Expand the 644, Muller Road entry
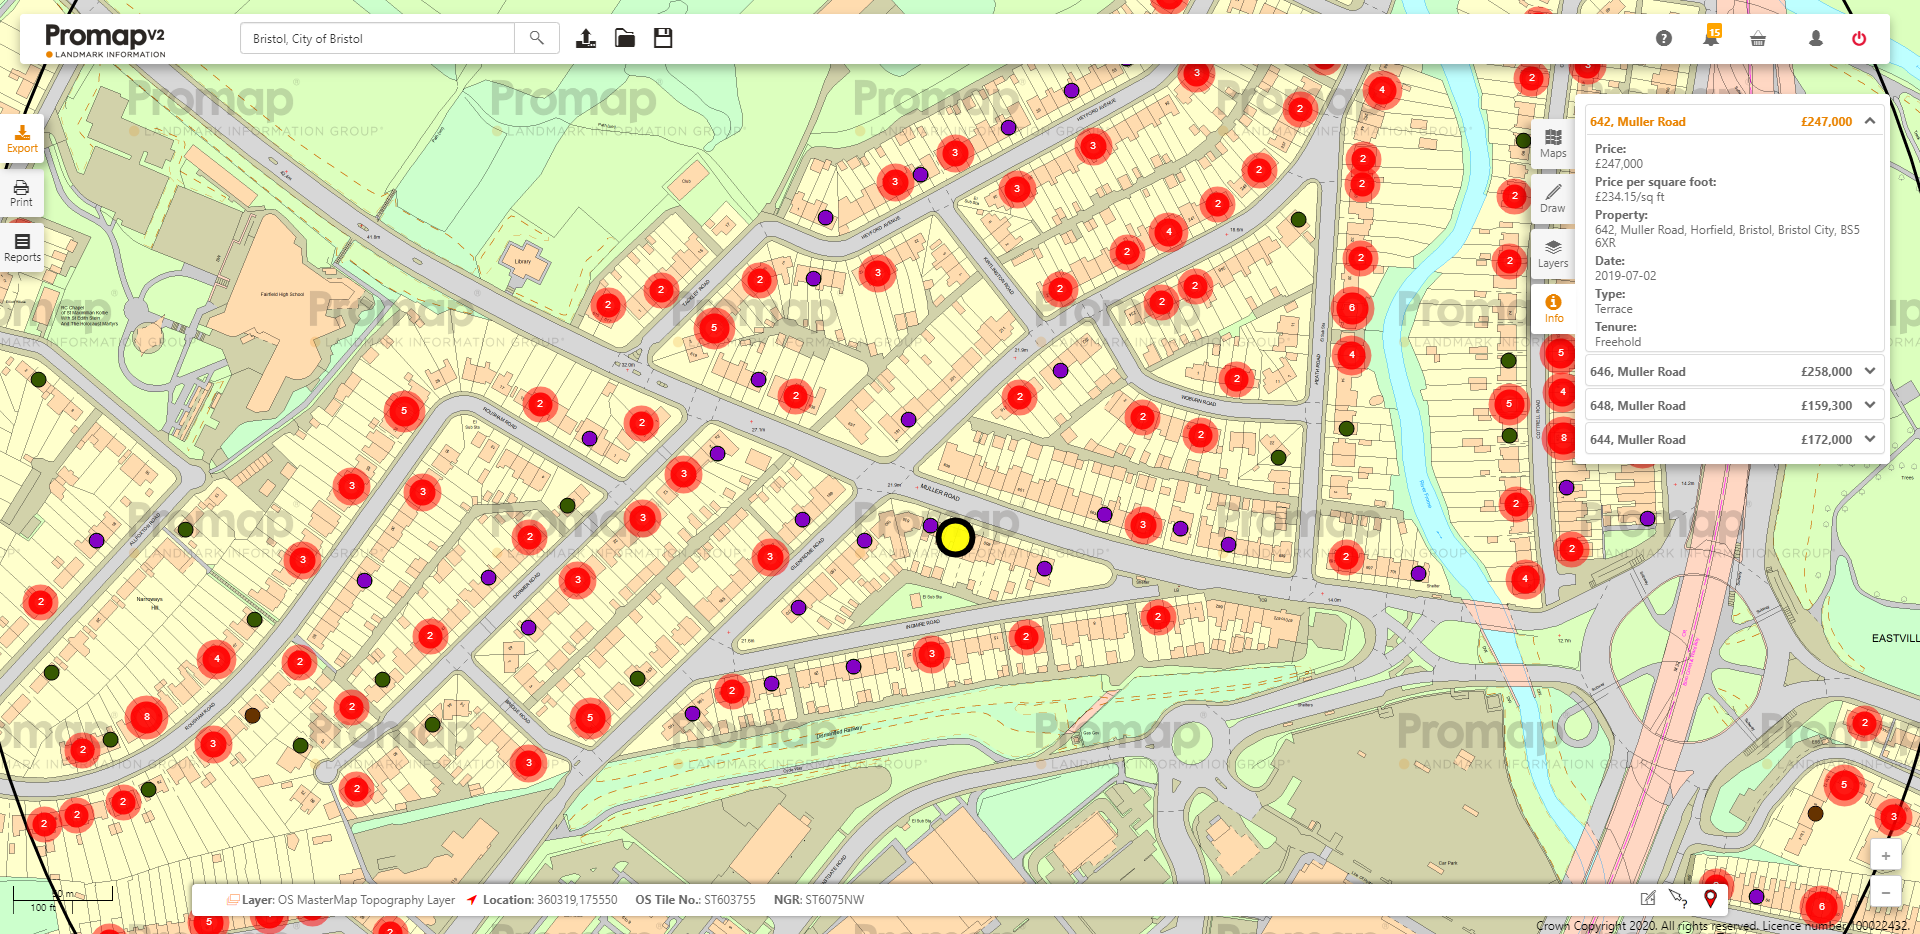Image resolution: width=1920 pixels, height=934 pixels. [1869, 439]
